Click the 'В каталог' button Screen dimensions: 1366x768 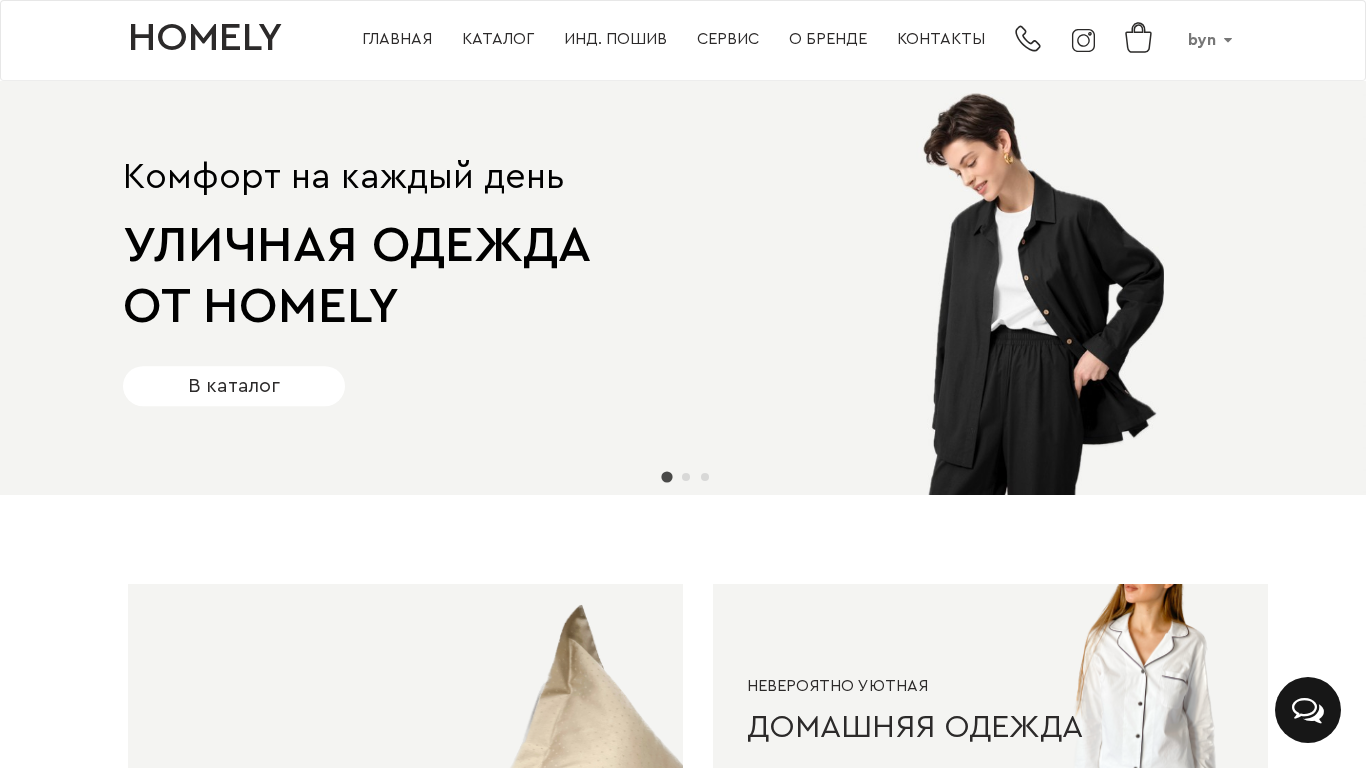(234, 386)
